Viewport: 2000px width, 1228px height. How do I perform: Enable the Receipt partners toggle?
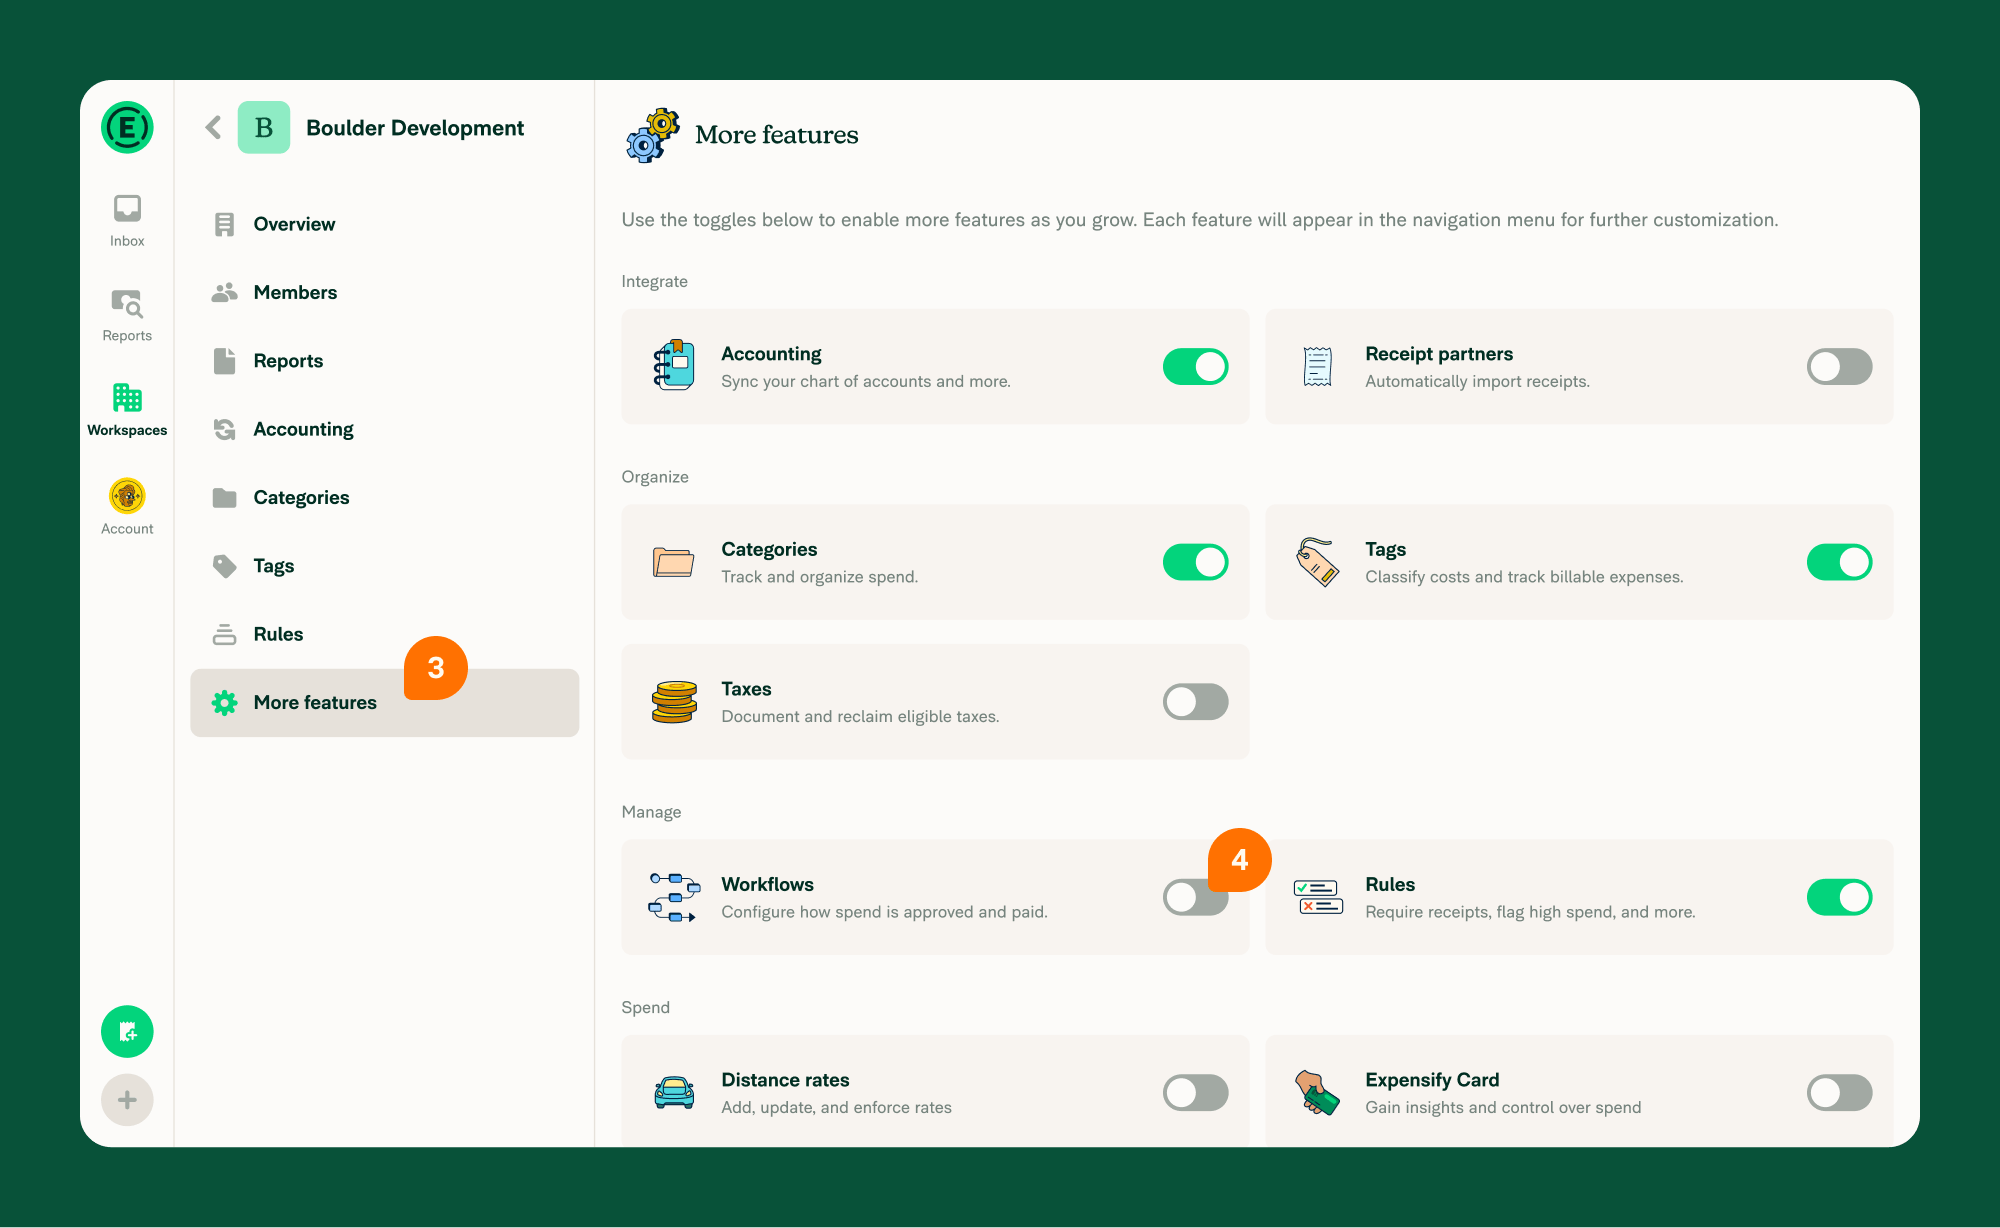pyautogui.click(x=1839, y=366)
